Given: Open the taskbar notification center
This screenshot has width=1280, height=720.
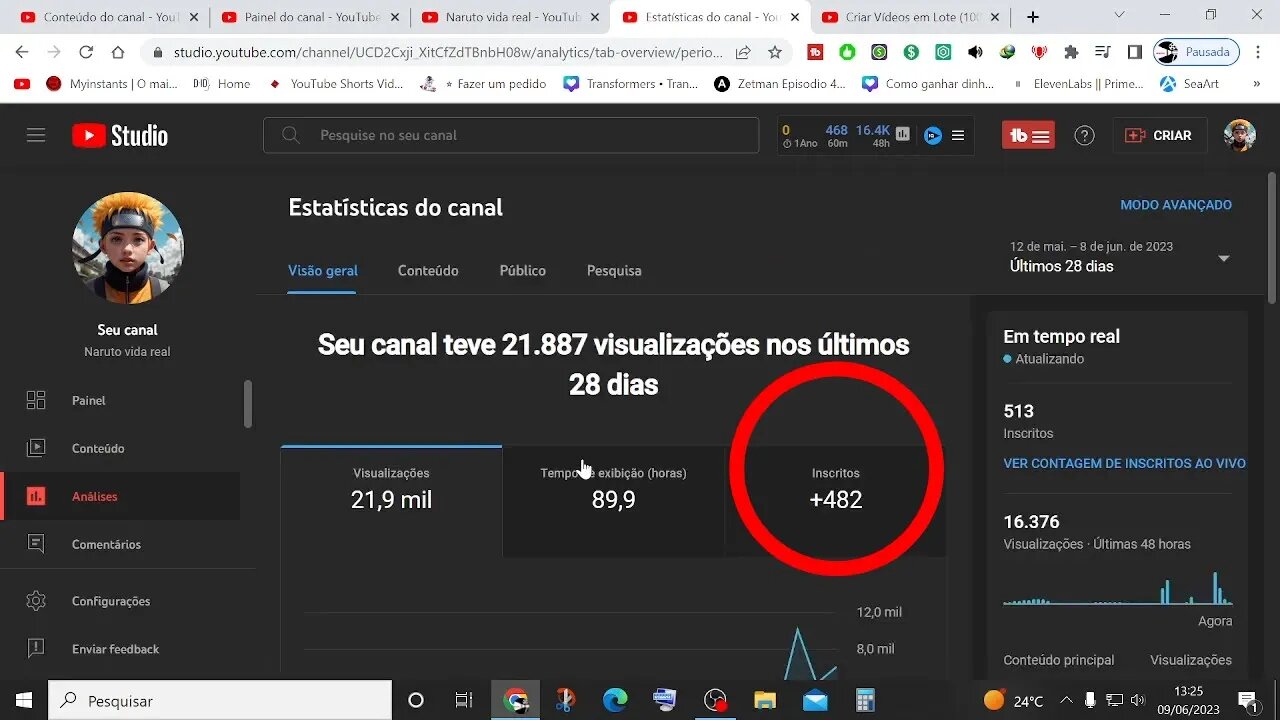Looking at the screenshot, I should click(1248, 700).
